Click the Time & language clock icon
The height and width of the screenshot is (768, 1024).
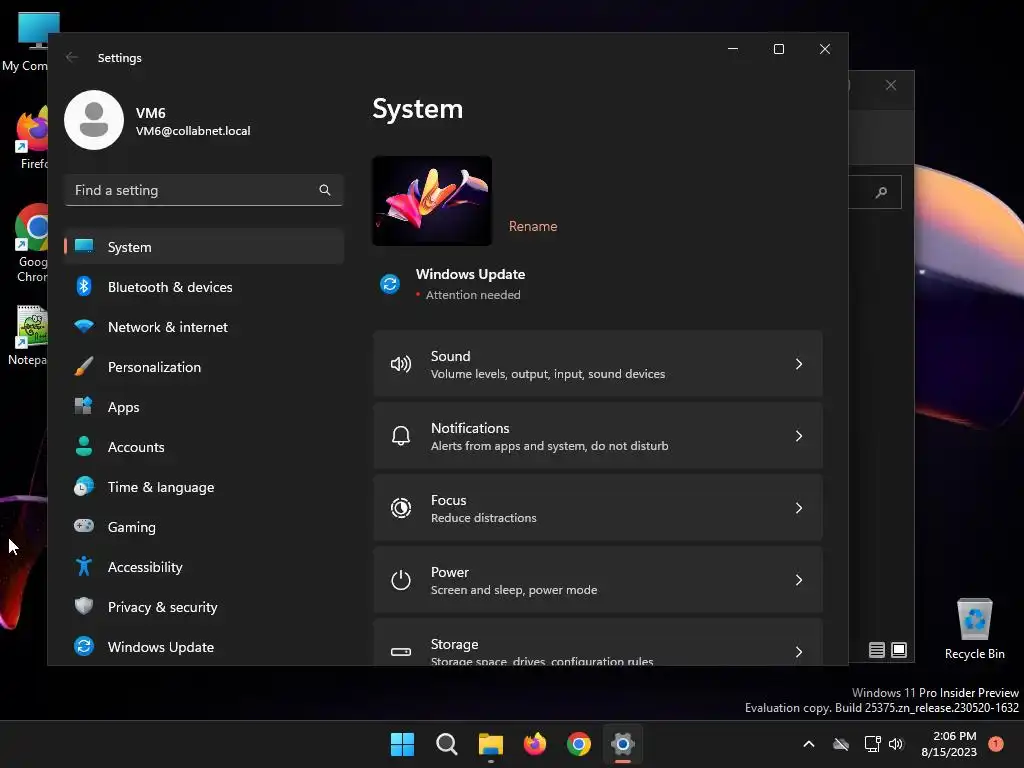(x=84, y=487)
